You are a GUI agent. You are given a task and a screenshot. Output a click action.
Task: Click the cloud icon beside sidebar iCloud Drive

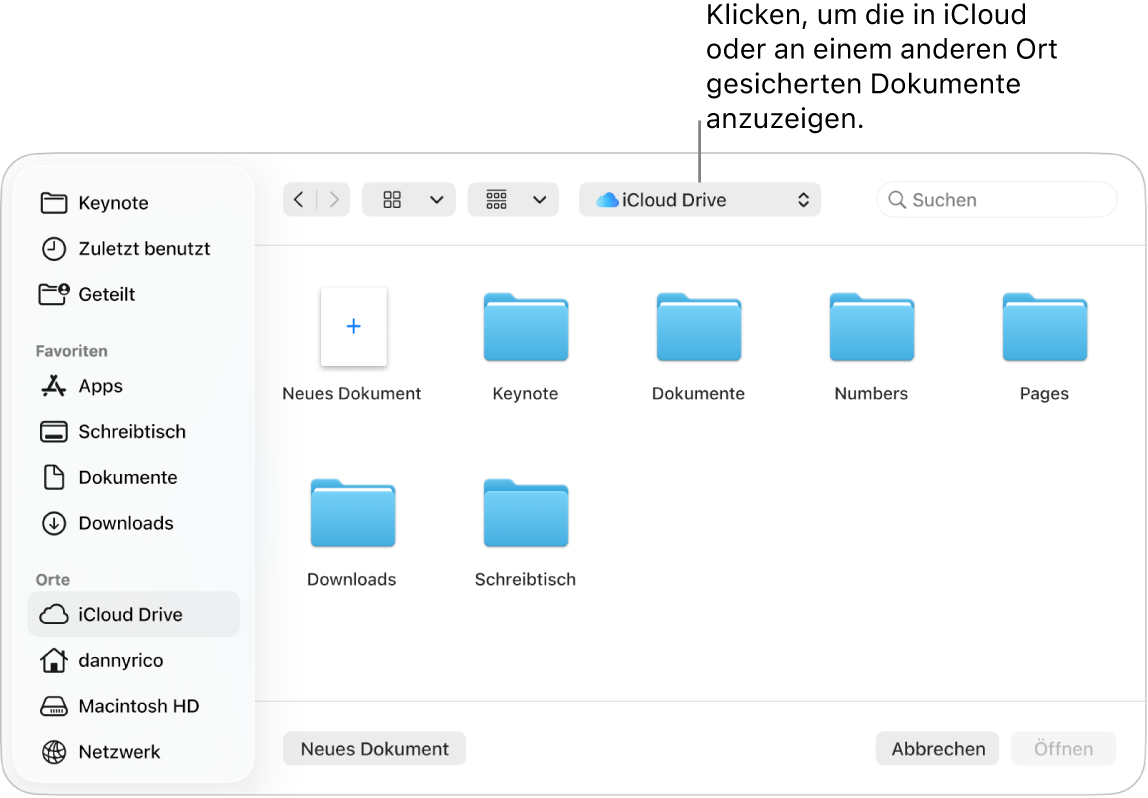[53, 614]
